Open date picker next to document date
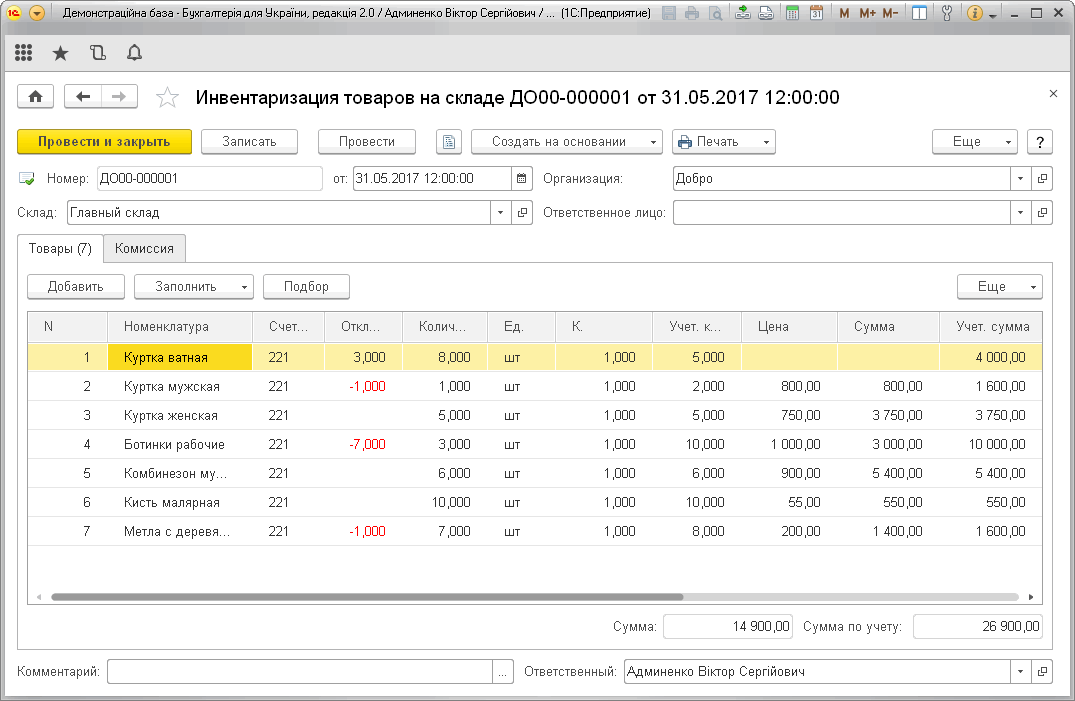This screenshot has height=701, width=1075. click(x=522, y=179)
